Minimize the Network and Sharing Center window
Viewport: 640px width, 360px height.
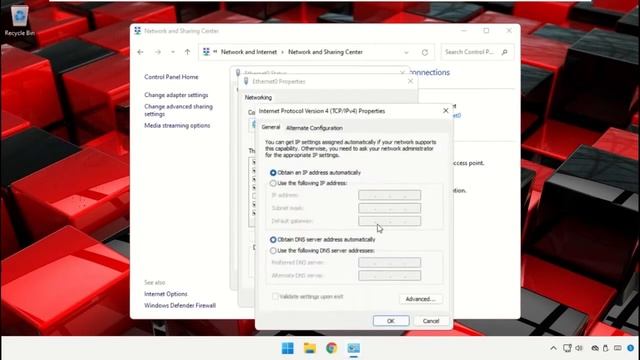click(464, 31)
